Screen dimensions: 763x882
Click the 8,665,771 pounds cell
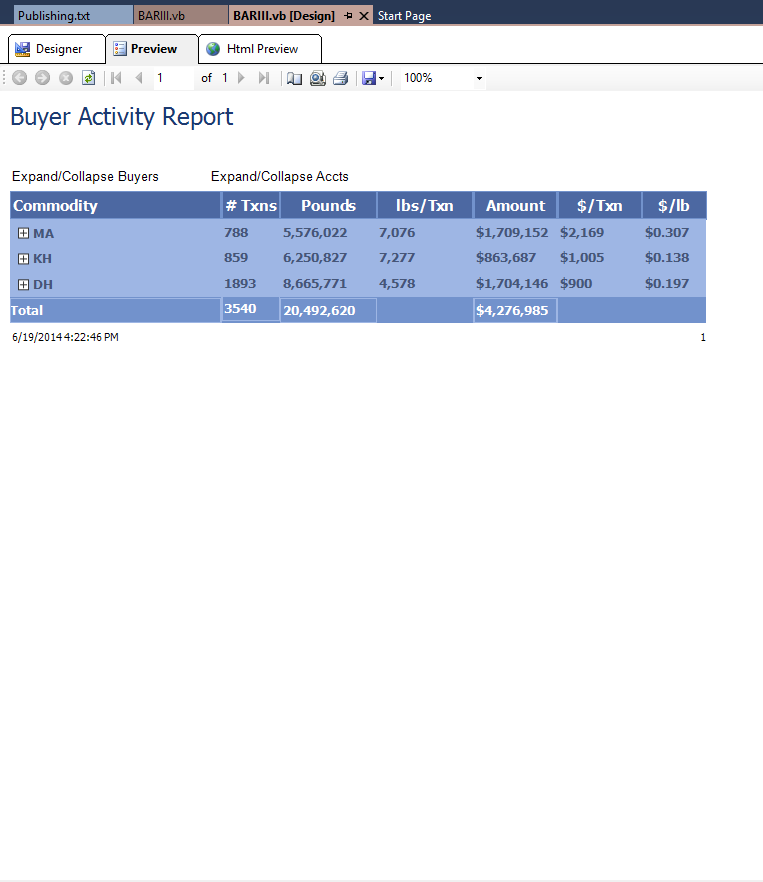click(x=315, y=284)
